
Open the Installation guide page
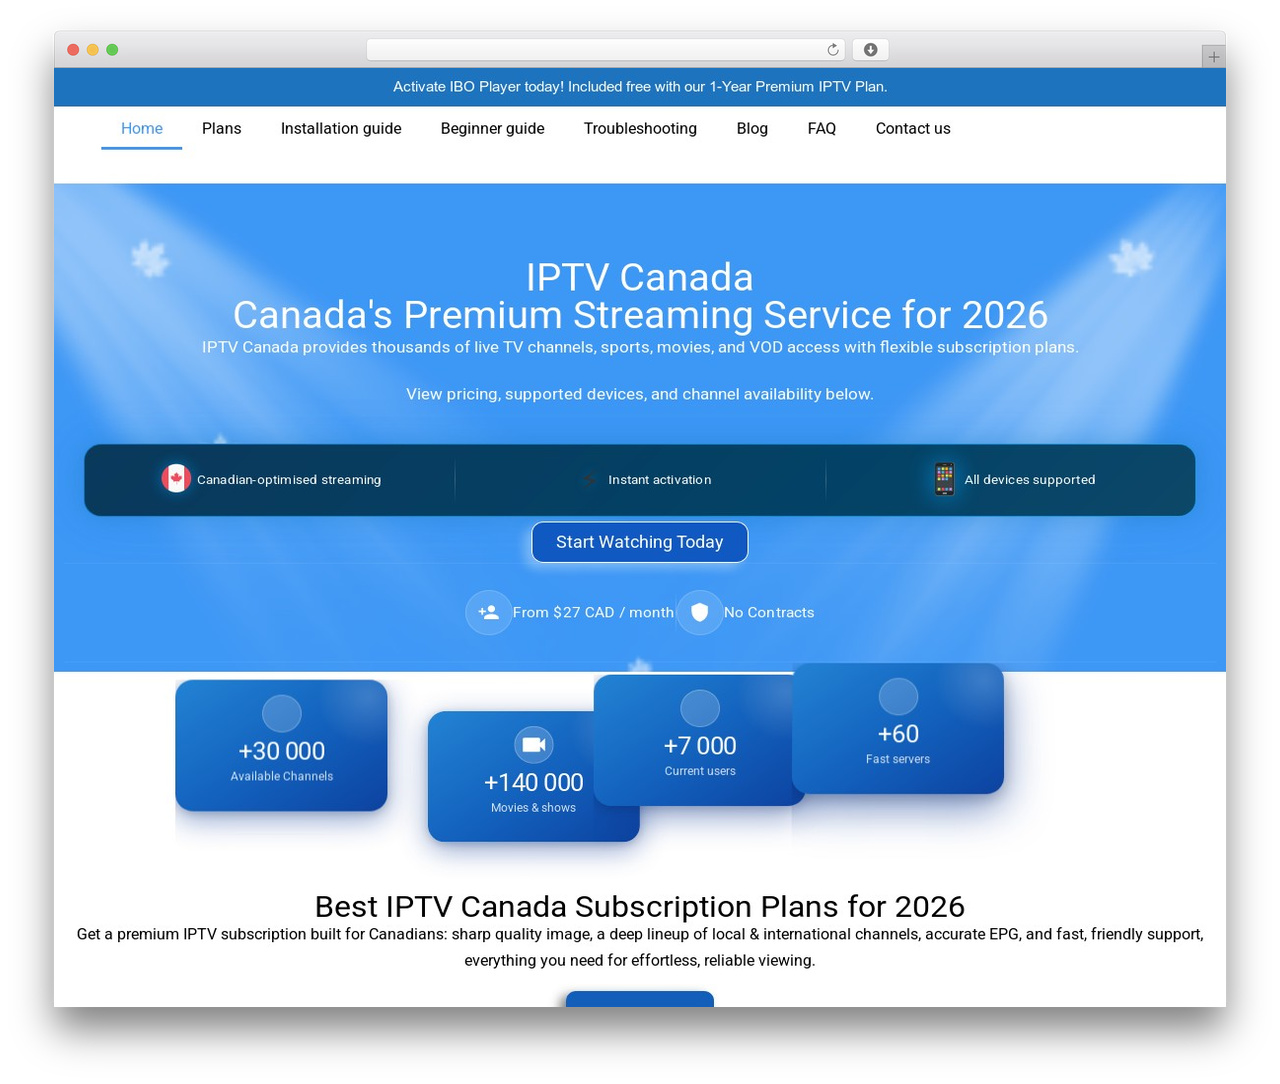(341, 129)
